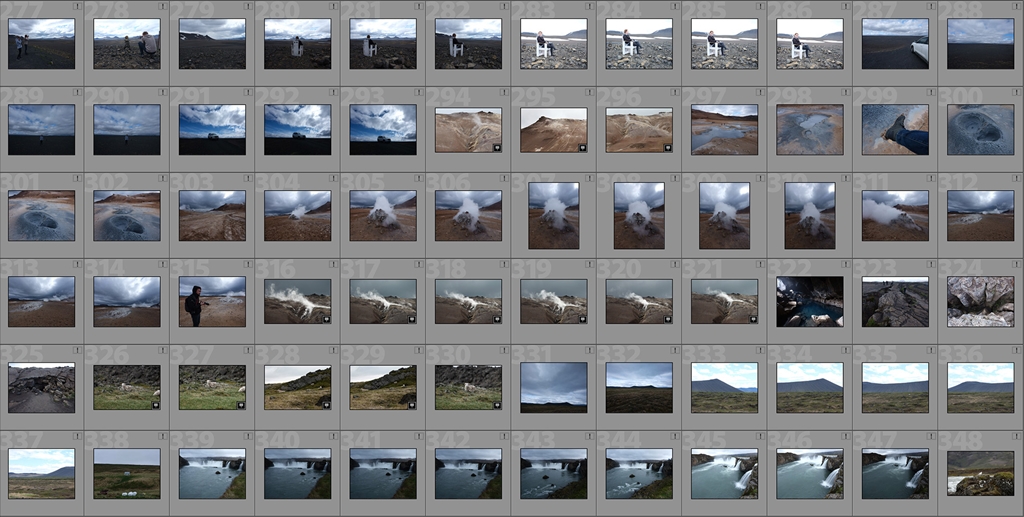Click the metadata warning icon on cell 305

[x=418, y=178]
